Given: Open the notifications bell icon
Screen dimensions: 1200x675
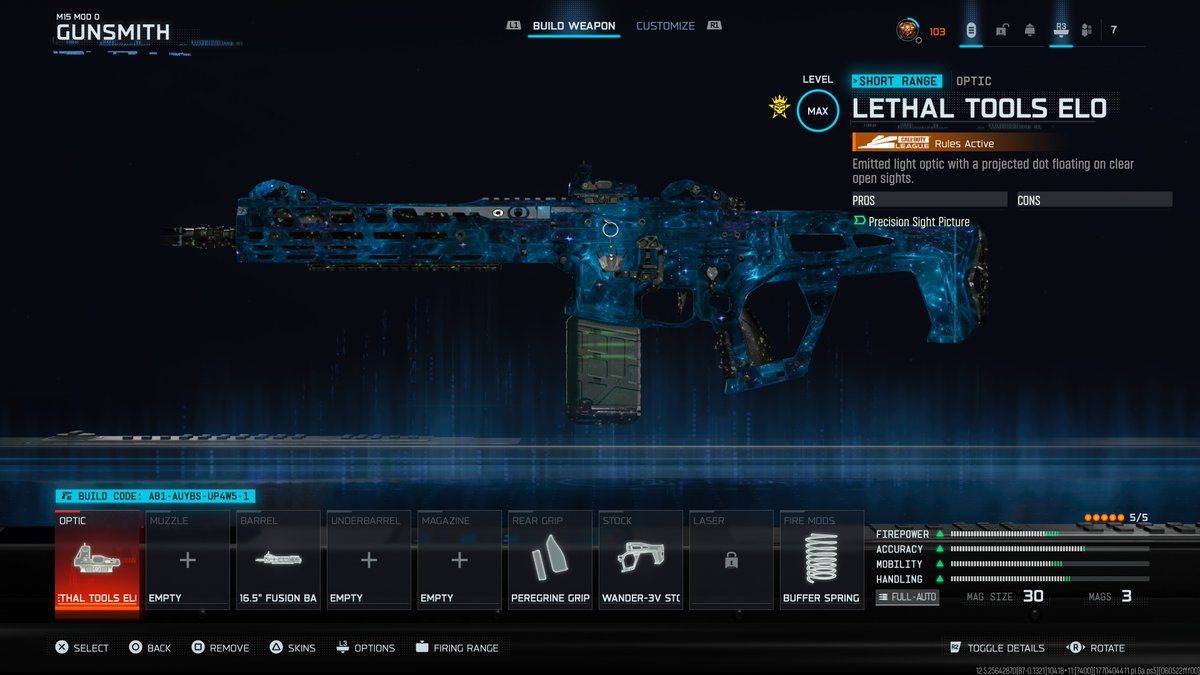Looking at the screenshot, I should point(1030,30).
